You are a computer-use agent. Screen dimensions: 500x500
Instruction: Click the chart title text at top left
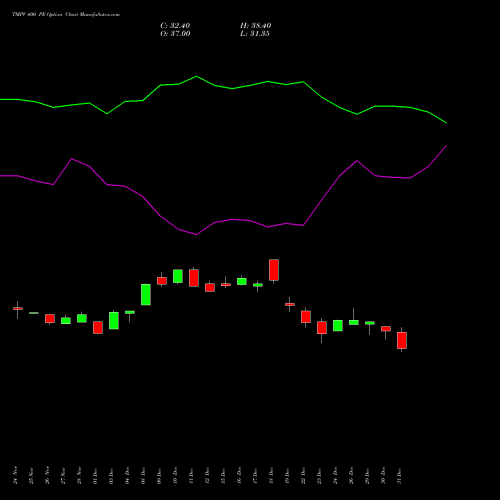(66, 15)
